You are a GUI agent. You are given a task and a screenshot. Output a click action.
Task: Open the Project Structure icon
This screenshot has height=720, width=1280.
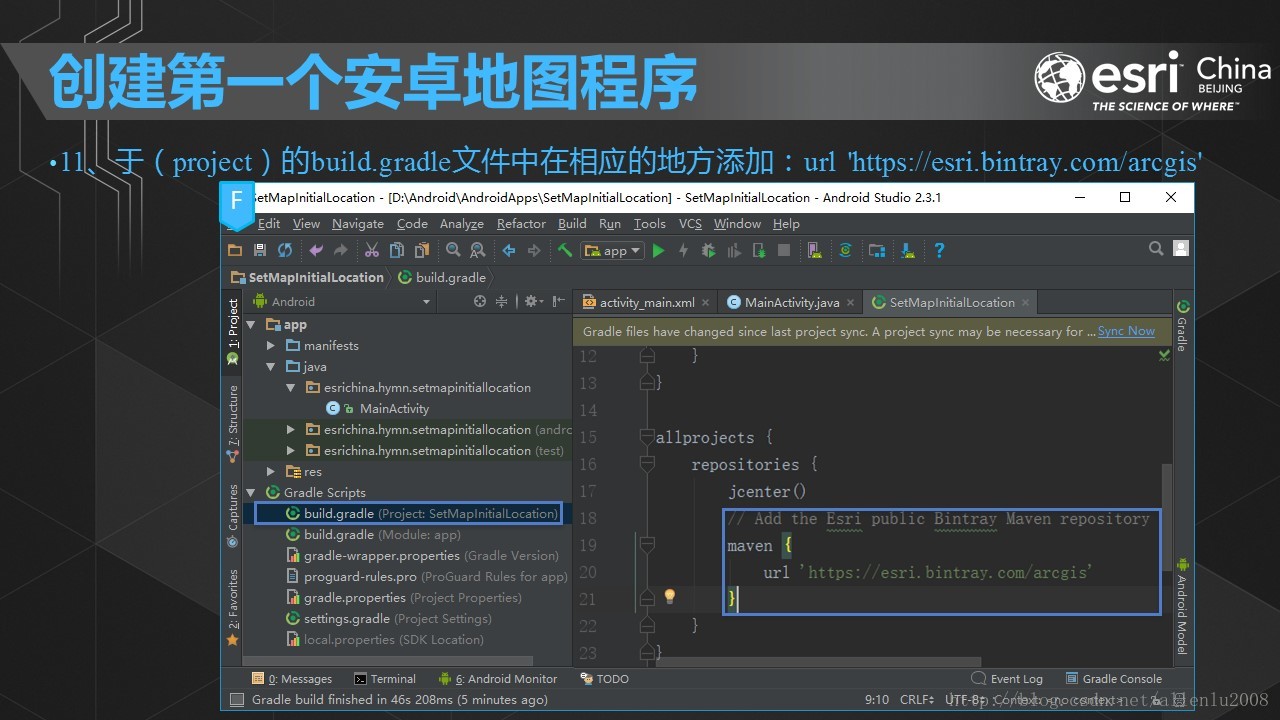(x=877, y=250)
